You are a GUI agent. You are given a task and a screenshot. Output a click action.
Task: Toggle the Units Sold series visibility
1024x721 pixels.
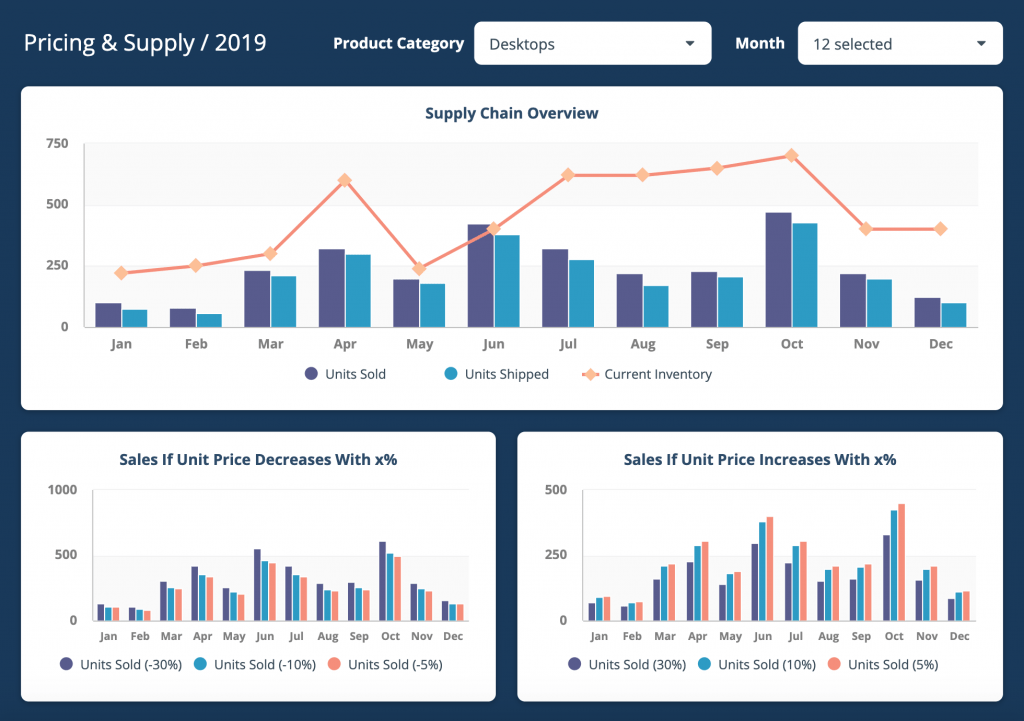pos(345,374)
